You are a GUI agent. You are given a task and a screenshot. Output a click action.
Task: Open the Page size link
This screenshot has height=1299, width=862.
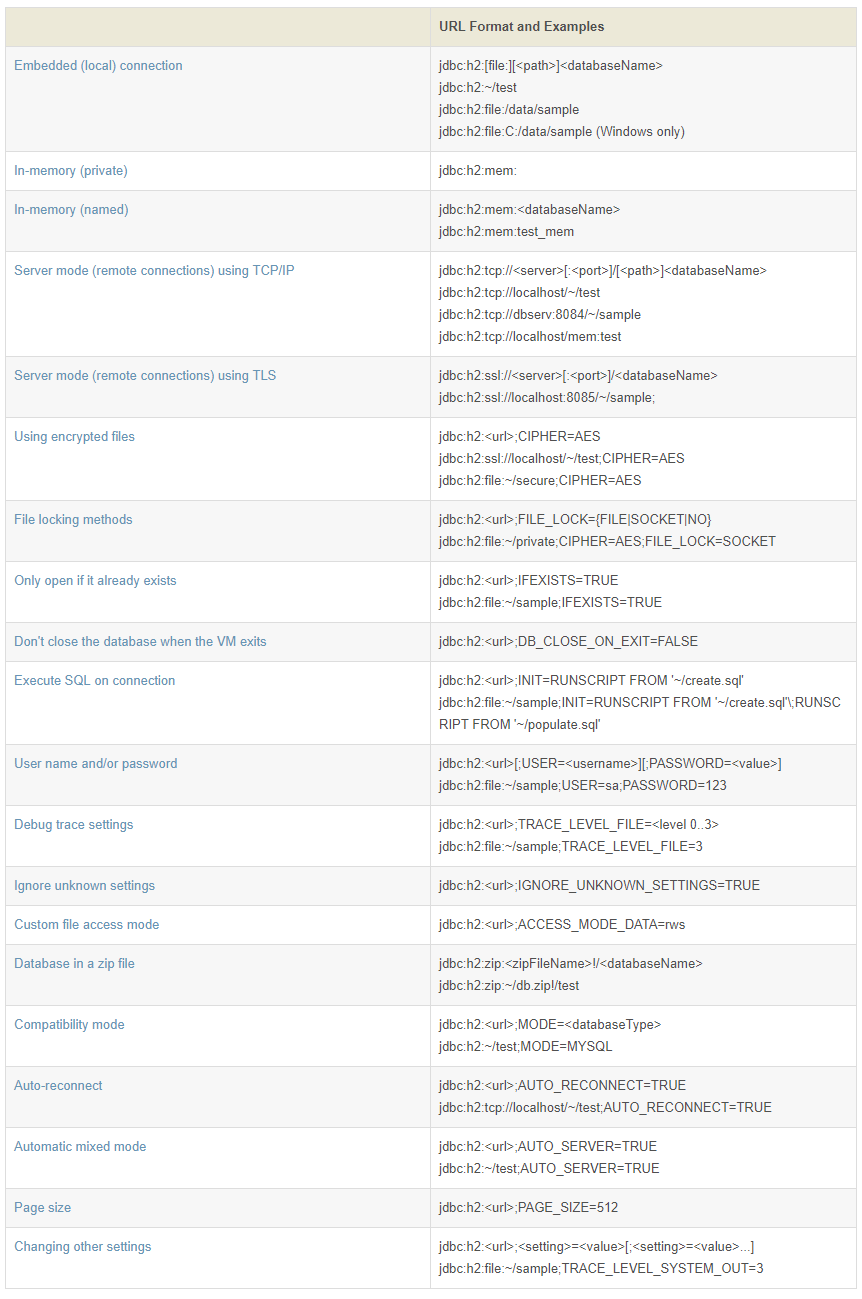[42, 1208]
